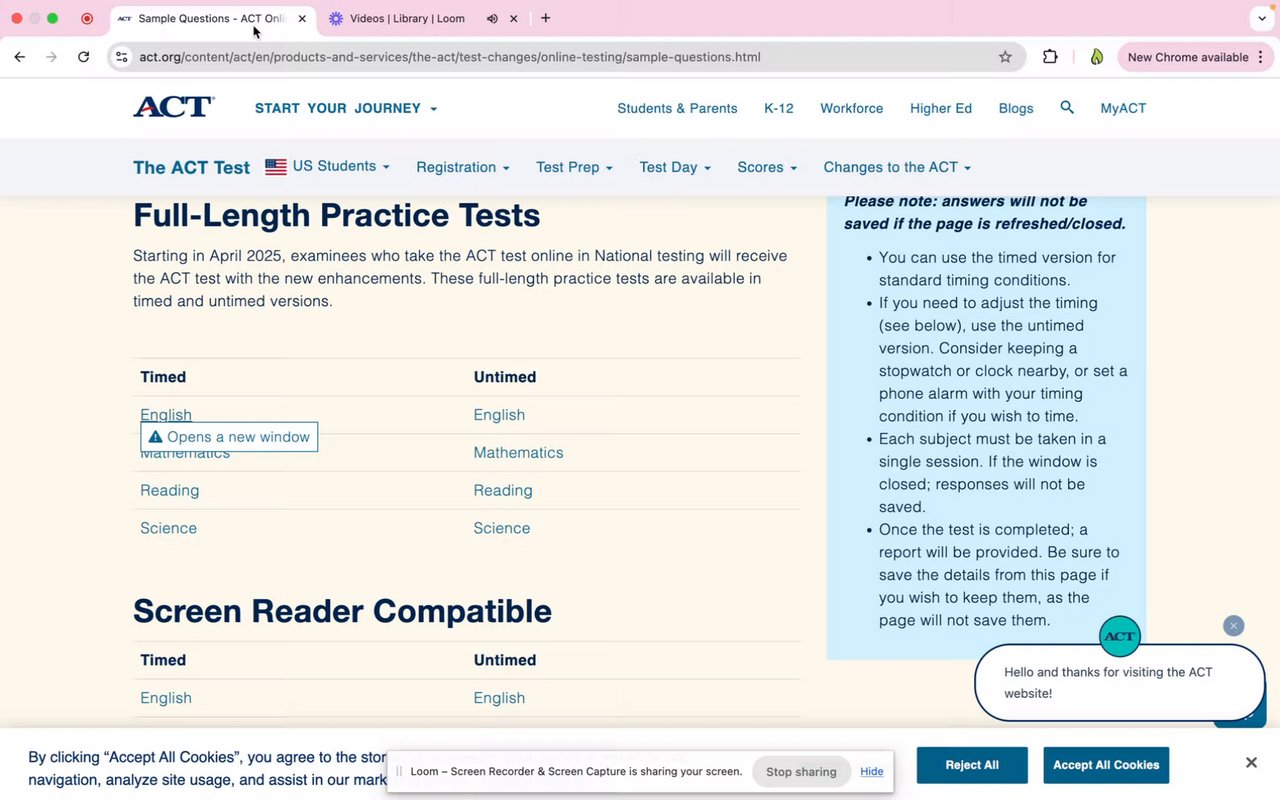Expand the US Students dropdown

pos(341,166)
